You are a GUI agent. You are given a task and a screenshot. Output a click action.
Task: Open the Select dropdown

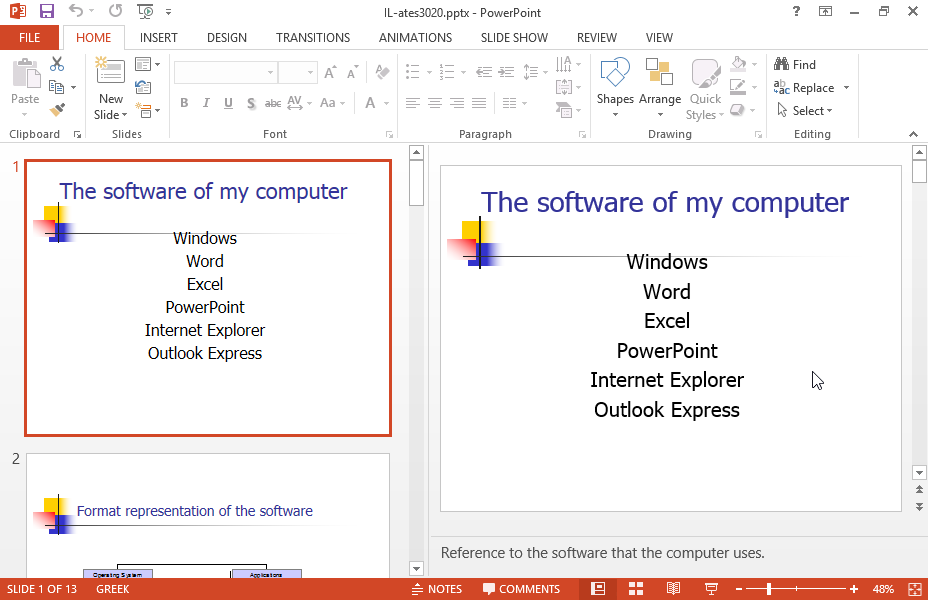(x=805, y=111)
